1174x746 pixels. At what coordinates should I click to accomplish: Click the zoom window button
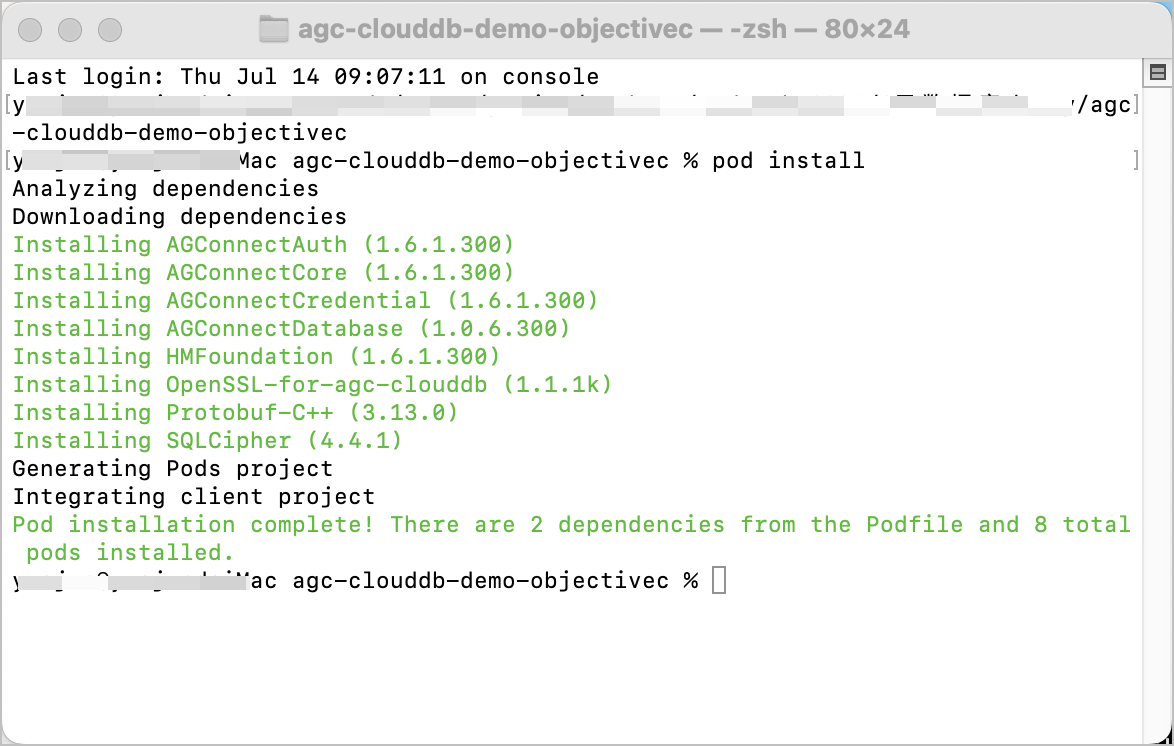pyautogui.click(x=110, y=29)
